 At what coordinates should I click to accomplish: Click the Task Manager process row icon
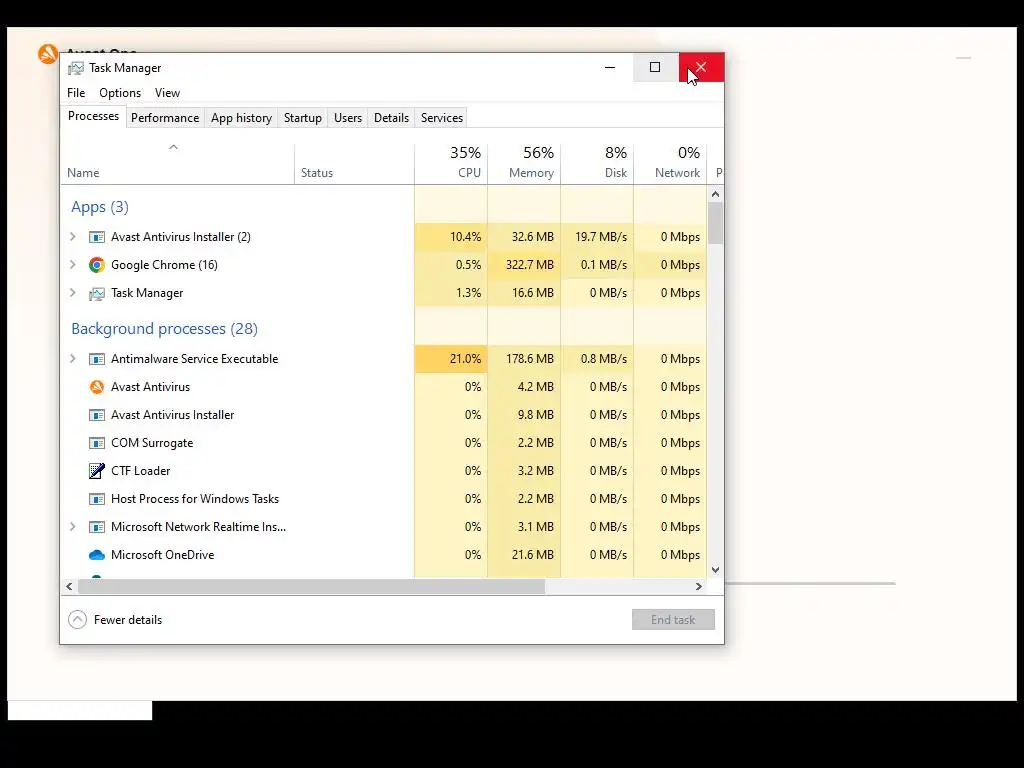point(97,293)
